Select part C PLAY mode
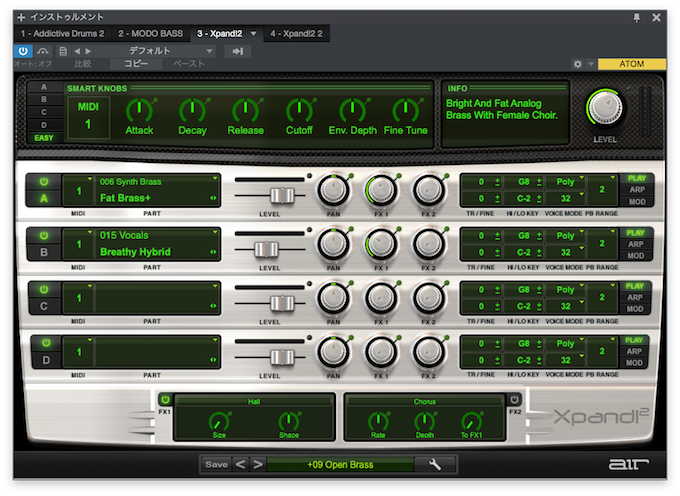 (x=635, y=286)
